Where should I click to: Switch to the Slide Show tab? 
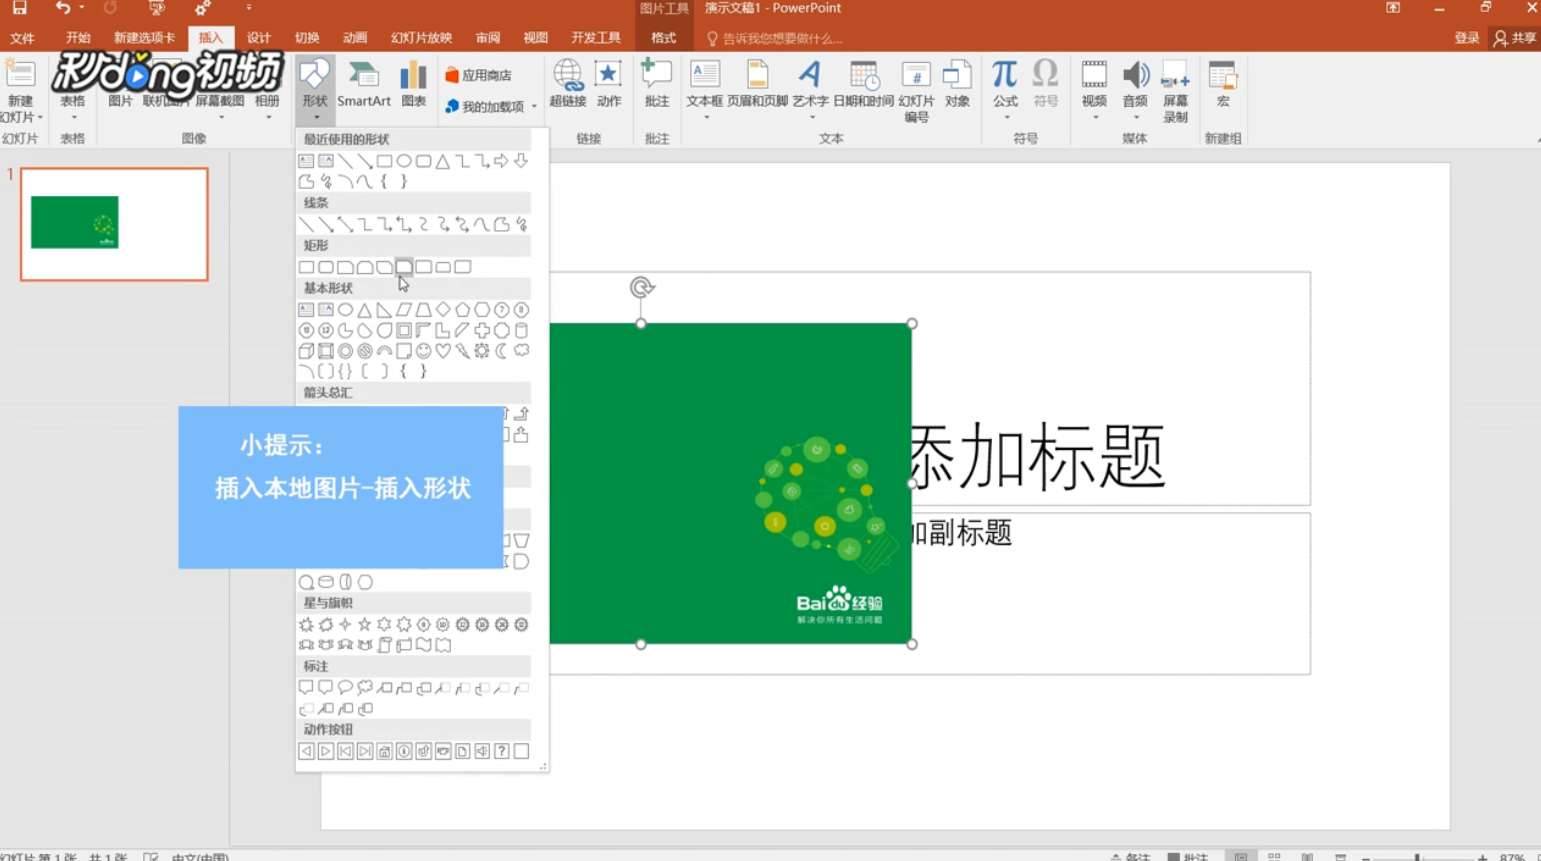(x=422, y=38)
